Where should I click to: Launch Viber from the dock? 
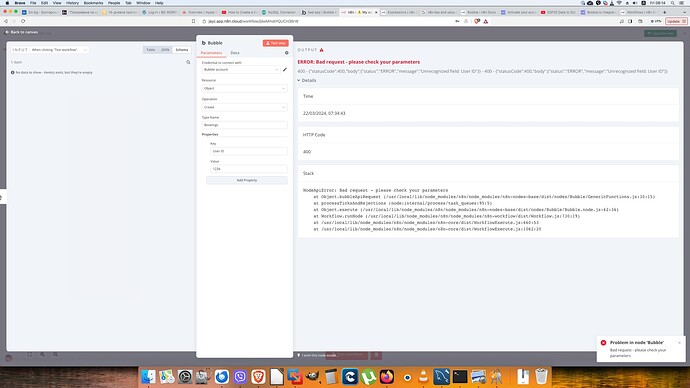[240, 377]
